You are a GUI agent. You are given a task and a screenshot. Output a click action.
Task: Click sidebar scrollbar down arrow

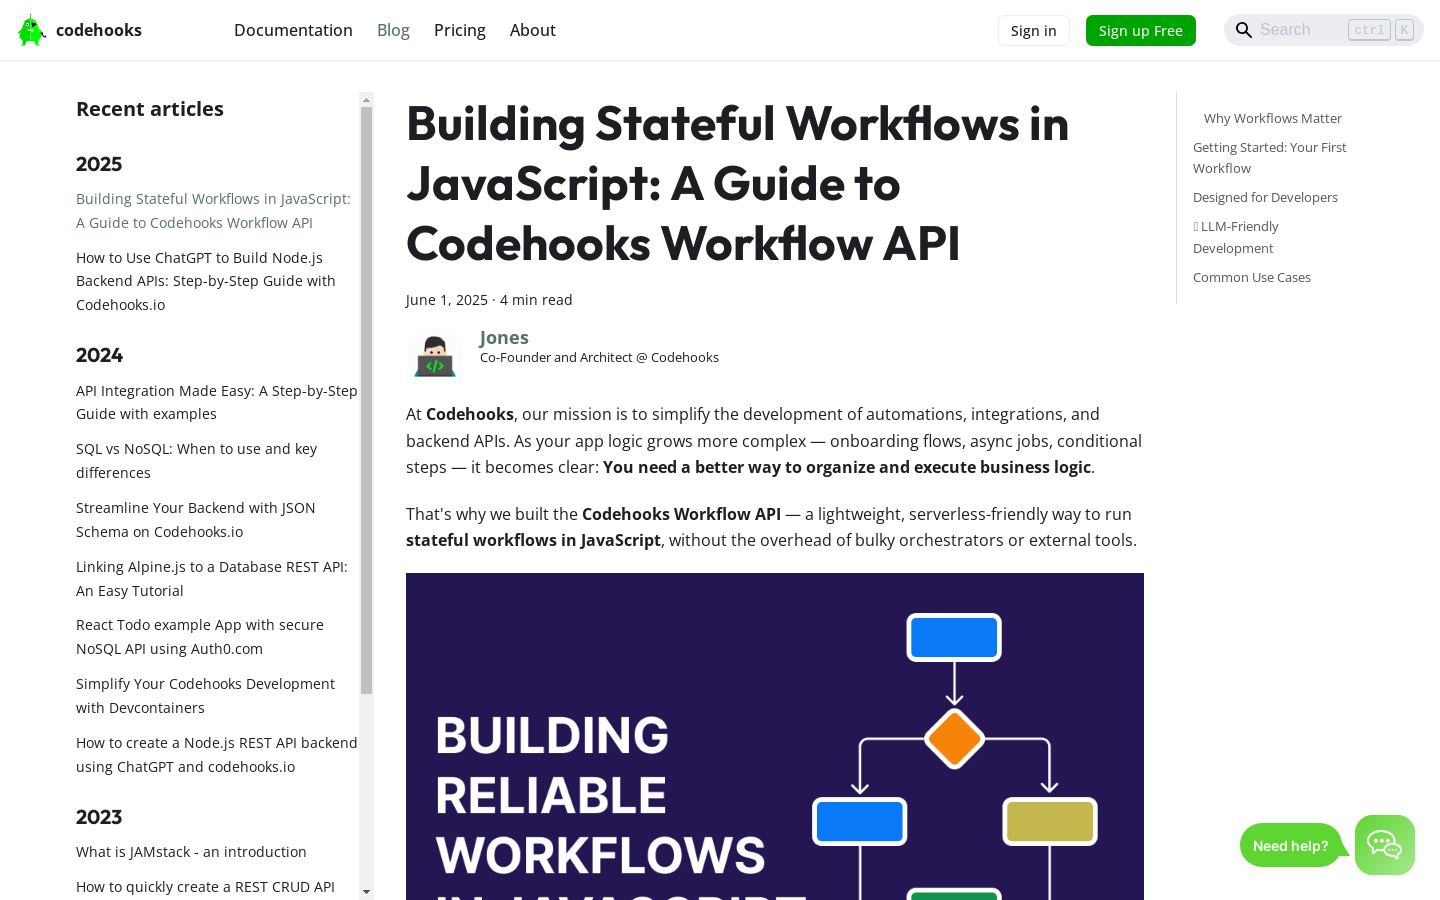tap(367, 892)
